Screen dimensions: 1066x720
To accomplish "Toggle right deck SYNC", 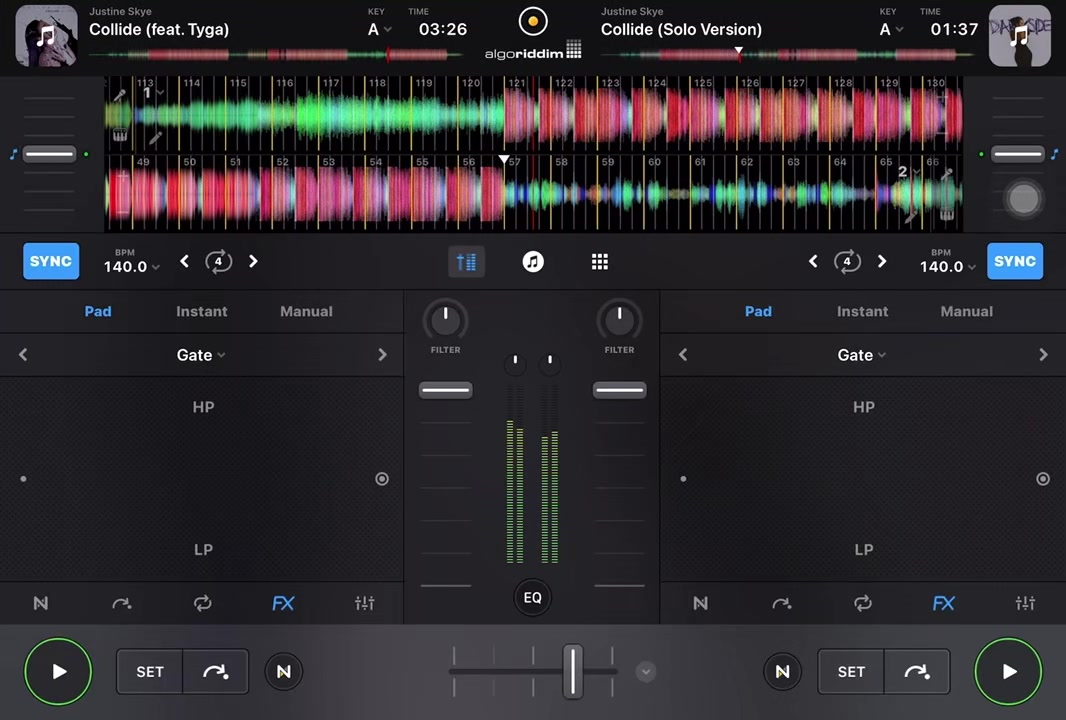I will [1015, 261].
